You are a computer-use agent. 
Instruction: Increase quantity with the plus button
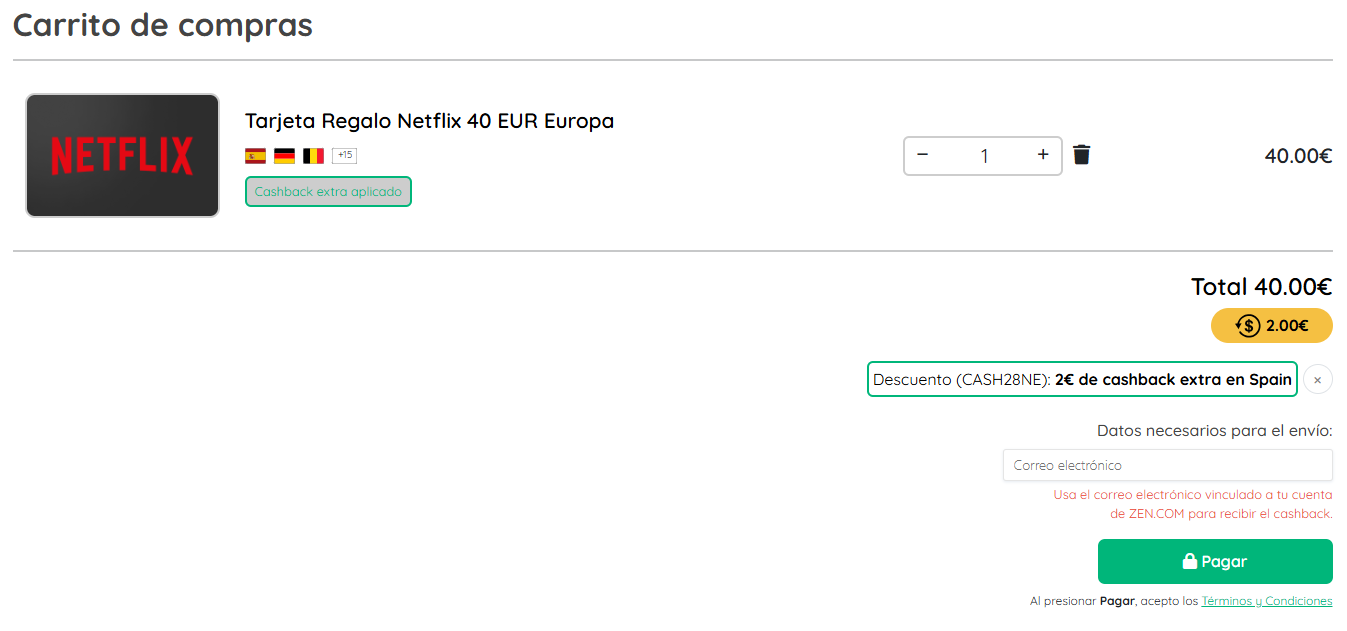coord(1042,155)
